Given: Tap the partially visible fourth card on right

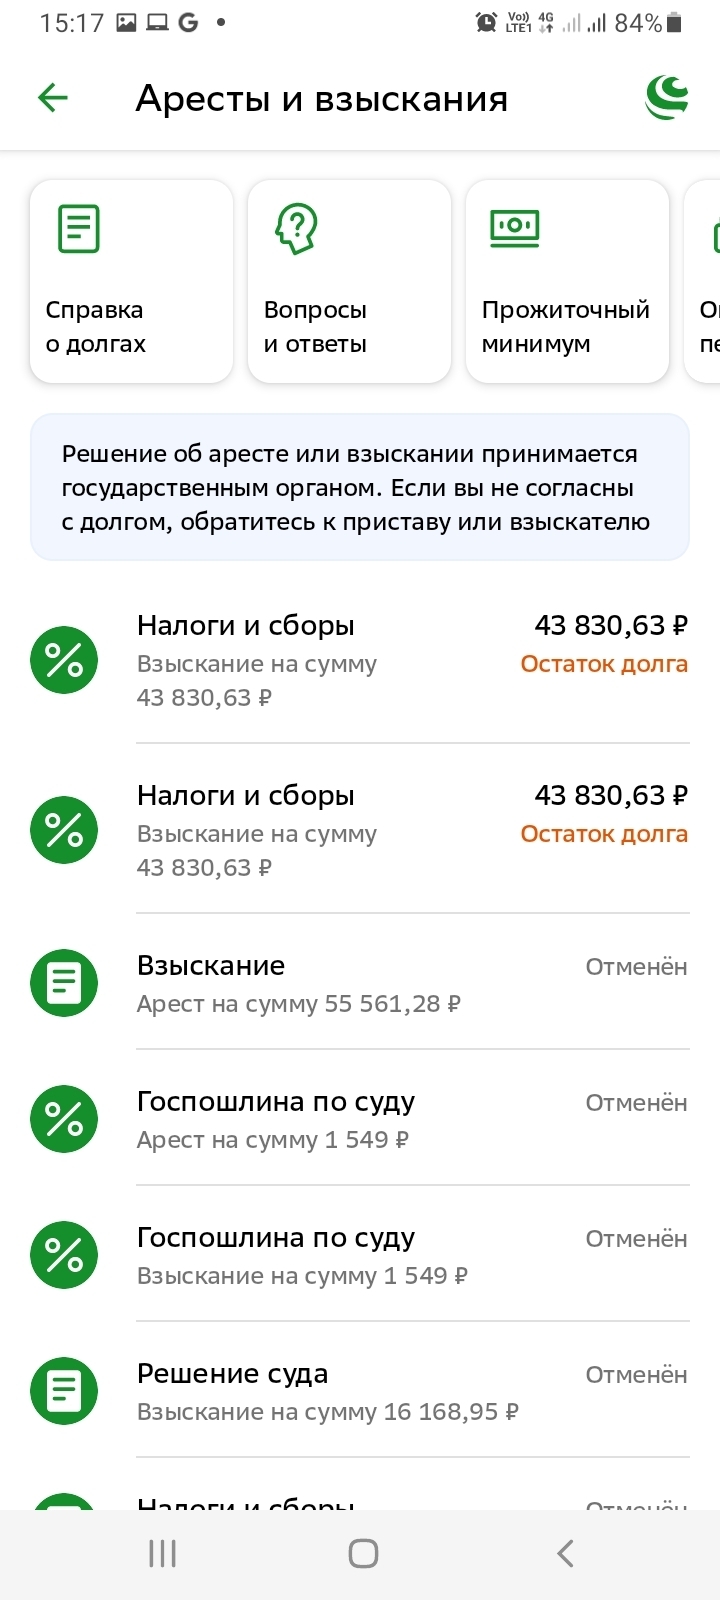Looking at the screenshot, I should pos(702,281).
